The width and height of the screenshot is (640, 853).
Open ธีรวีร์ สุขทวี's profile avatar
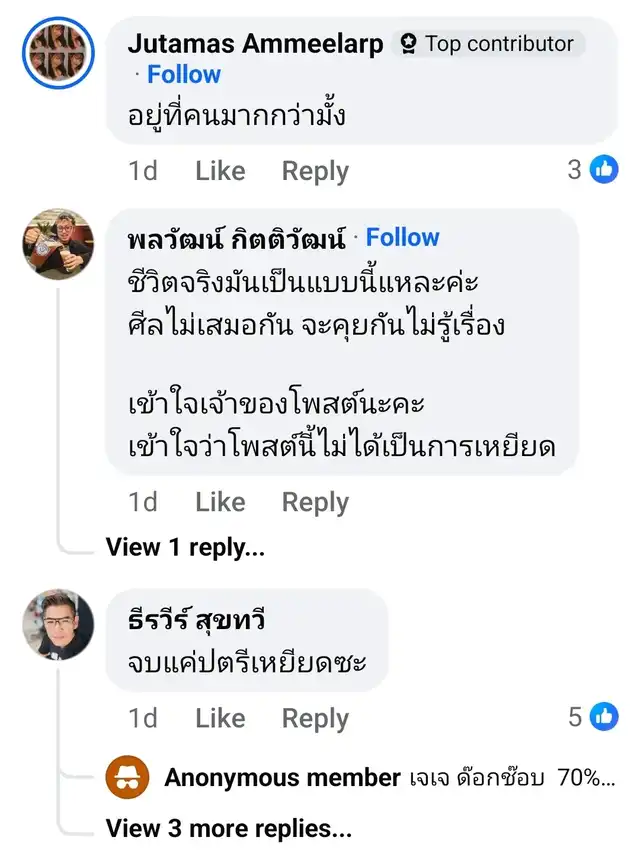tap(58, 624)
